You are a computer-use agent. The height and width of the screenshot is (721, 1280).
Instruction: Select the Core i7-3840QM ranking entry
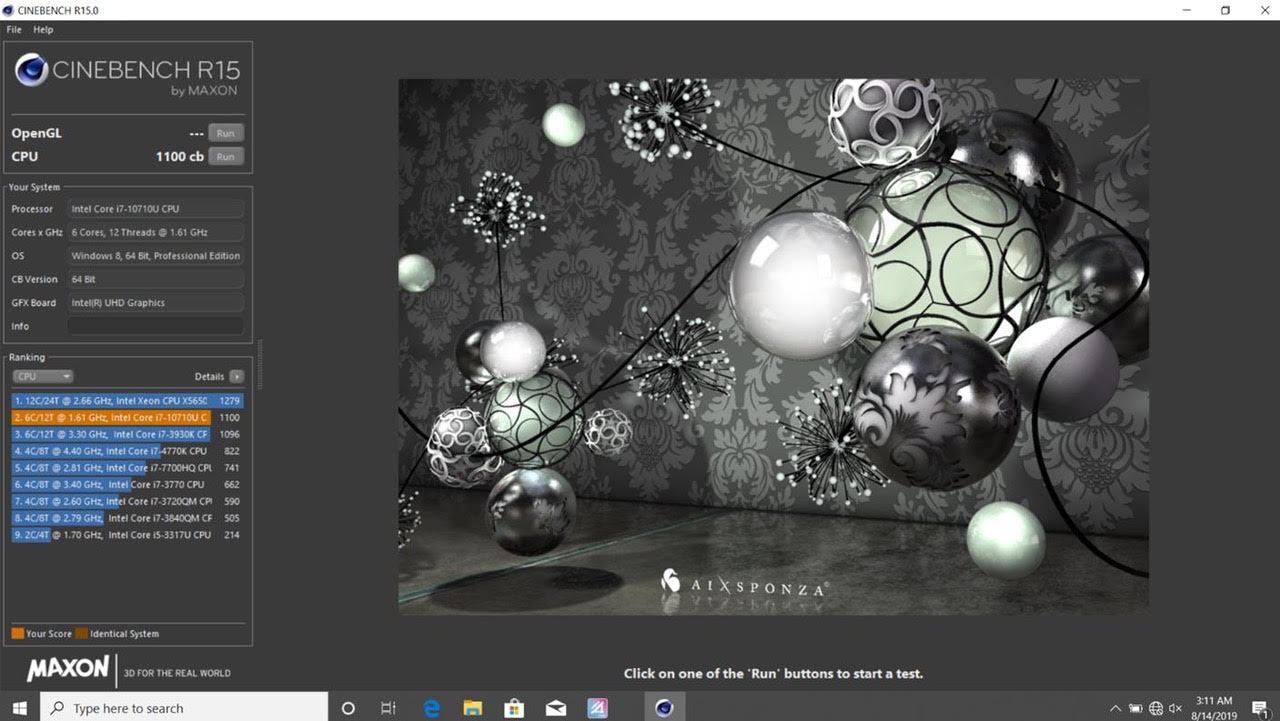click(128, 518)
